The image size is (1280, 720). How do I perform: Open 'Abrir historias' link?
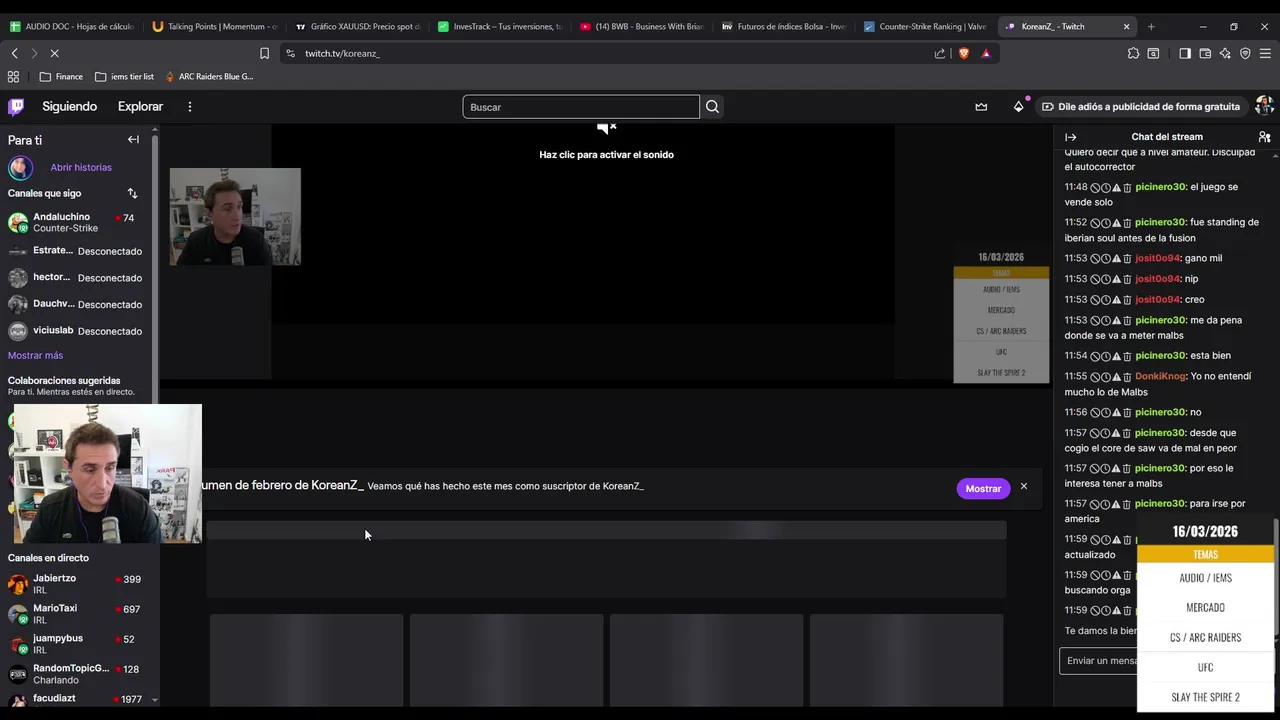click(81, 167)
